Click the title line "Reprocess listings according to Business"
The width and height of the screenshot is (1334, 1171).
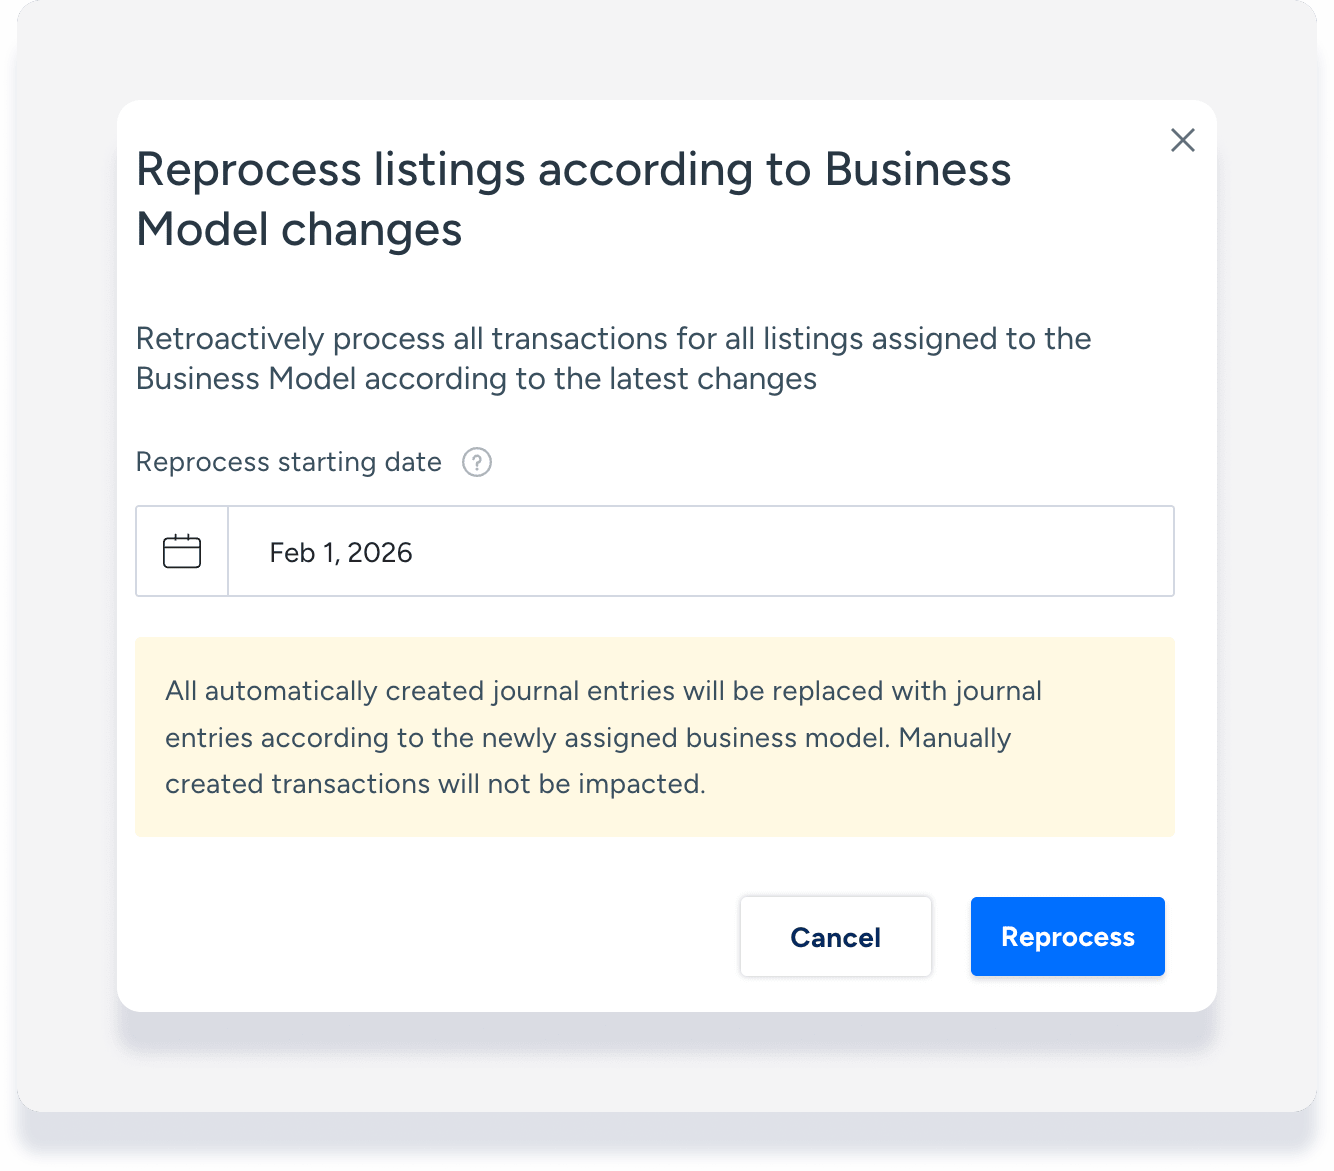click(x=573, y=170)
